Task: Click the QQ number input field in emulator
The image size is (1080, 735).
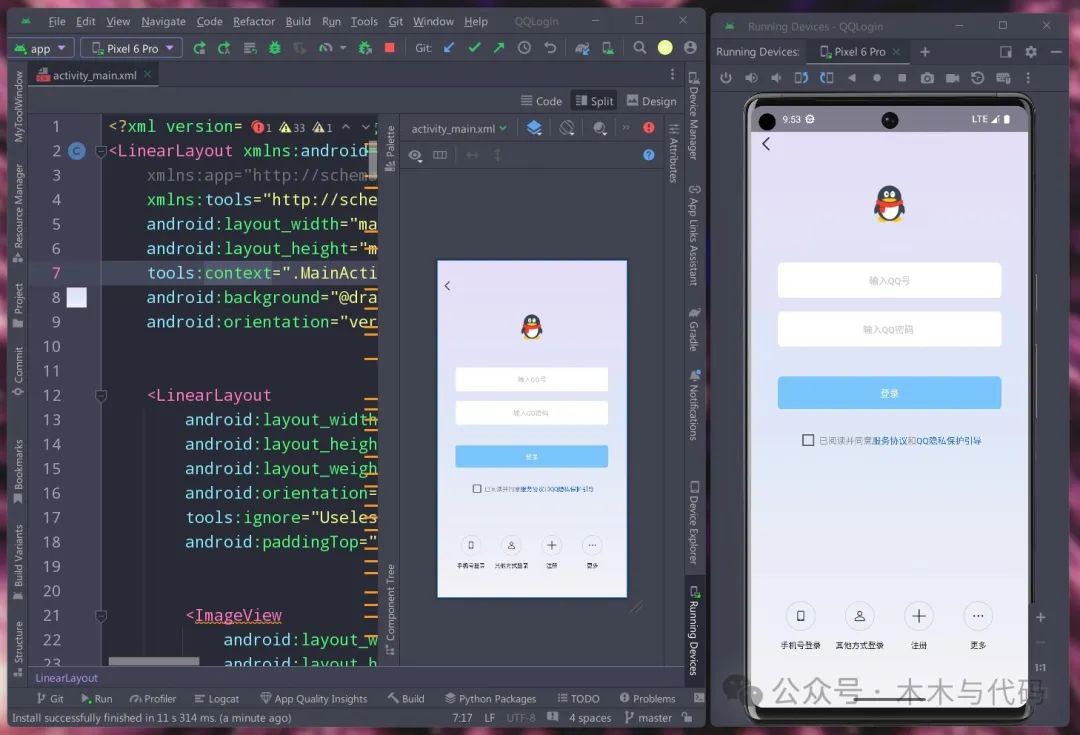Action: tap(889, 280)
